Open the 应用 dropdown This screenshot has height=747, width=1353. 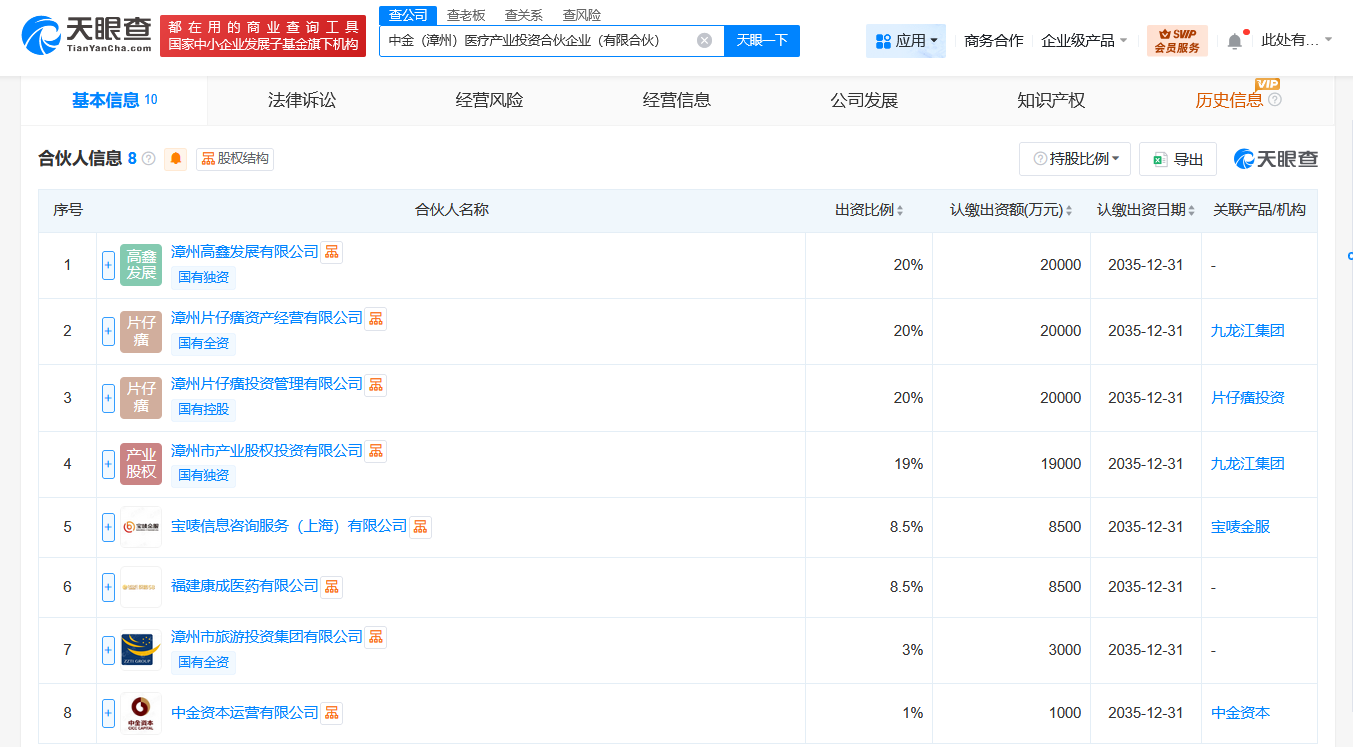click(x=906, y=41)
